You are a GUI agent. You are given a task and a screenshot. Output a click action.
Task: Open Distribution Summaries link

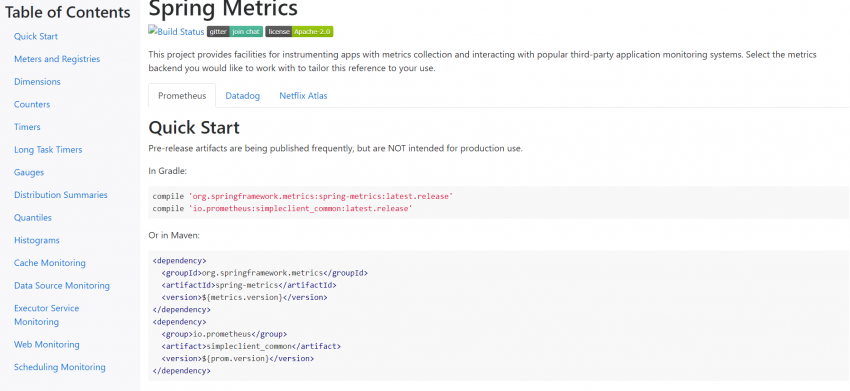(x=61, y=195)
